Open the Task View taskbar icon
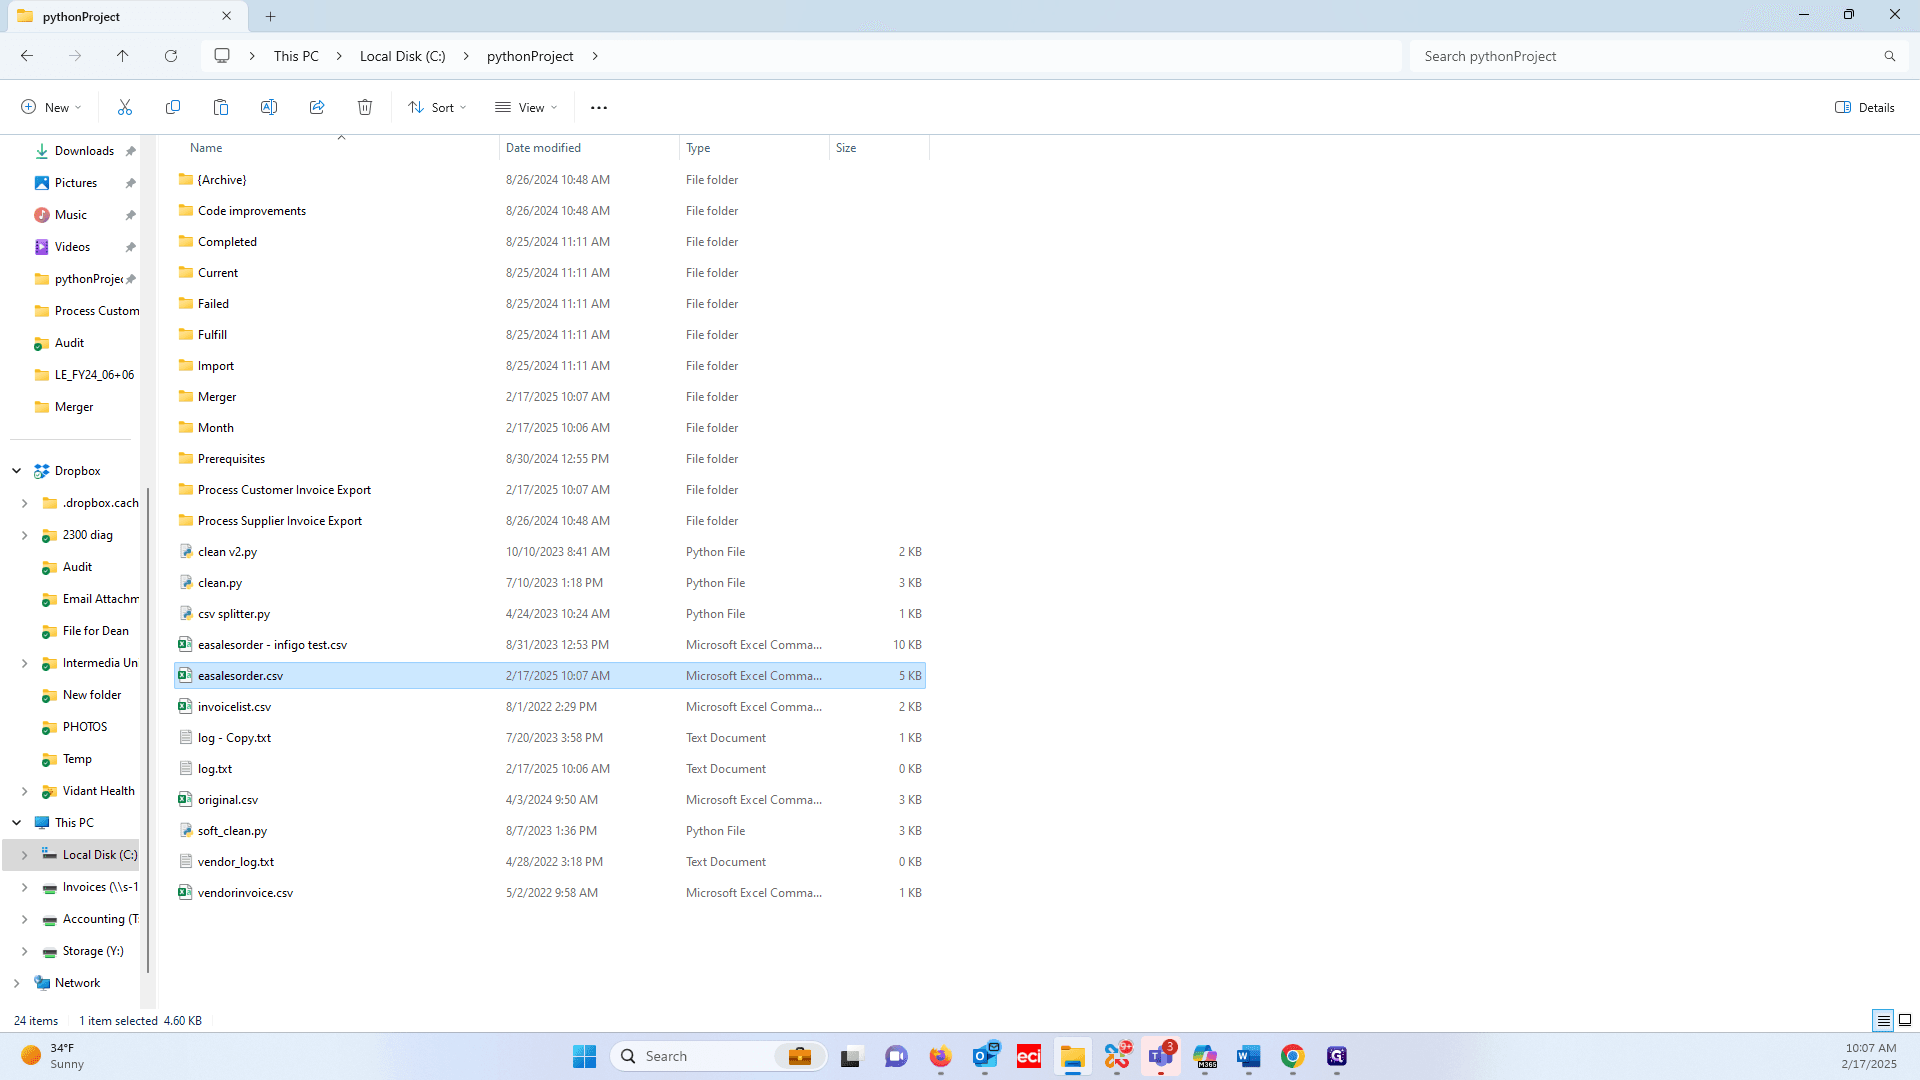The image size is (1920, 1080). (x=851, y=1056)
